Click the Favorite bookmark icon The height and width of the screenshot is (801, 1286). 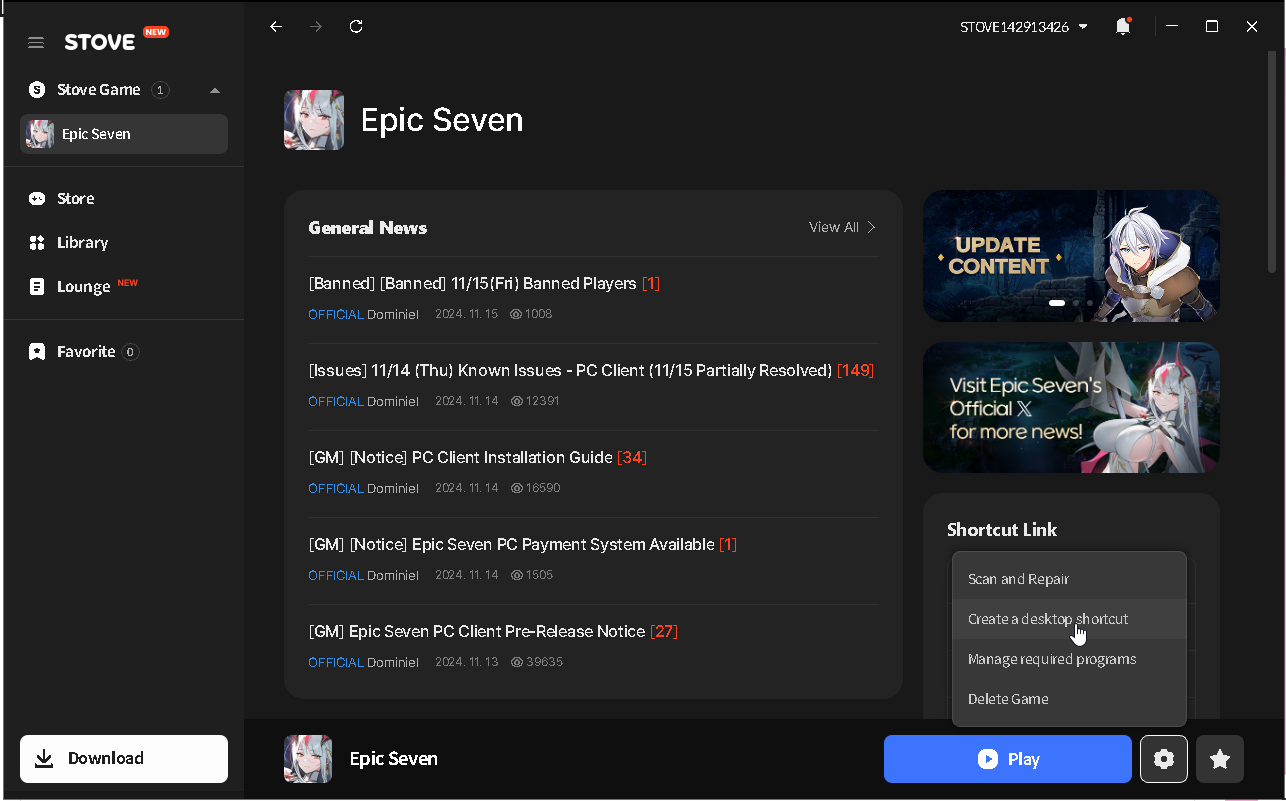(x=37, y=352)
